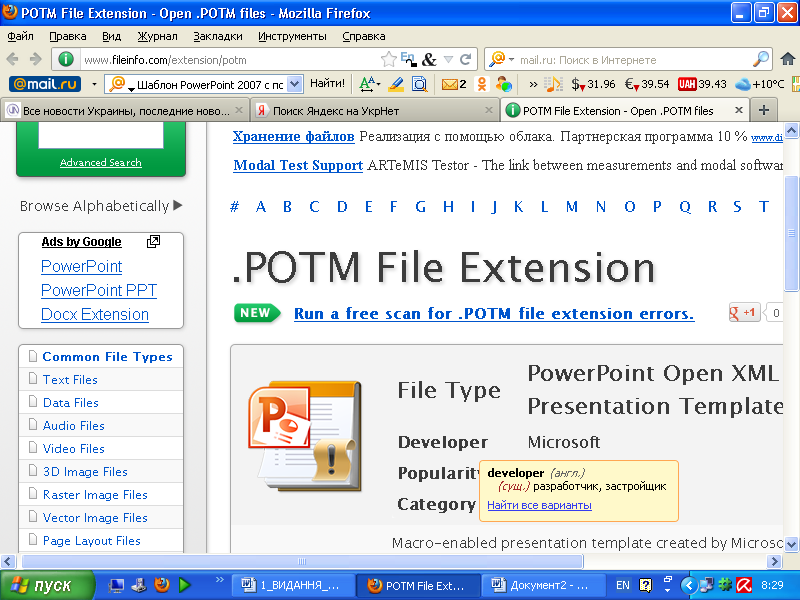800x600 pixels.
Task: Click the horizontal scrollbar thumb
Action: (x=302, y=562)
